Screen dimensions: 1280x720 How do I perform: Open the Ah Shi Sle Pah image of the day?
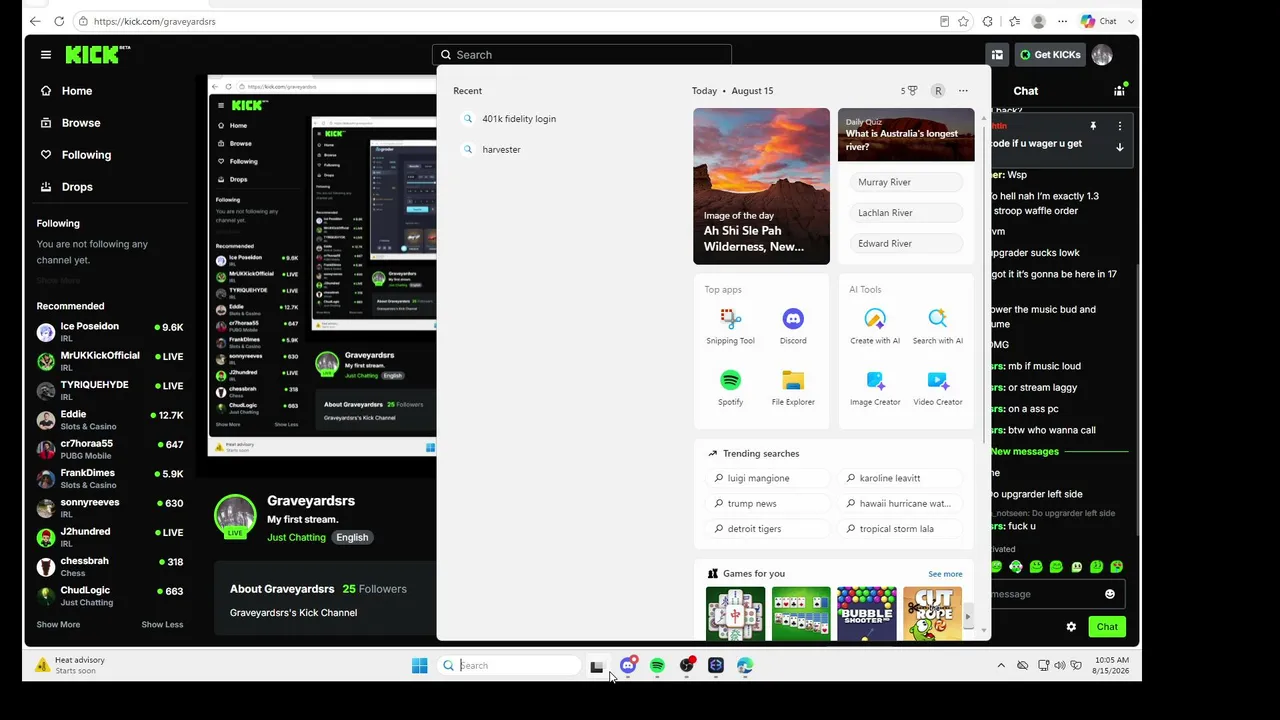pyautogui.click(x=761, y=186)
